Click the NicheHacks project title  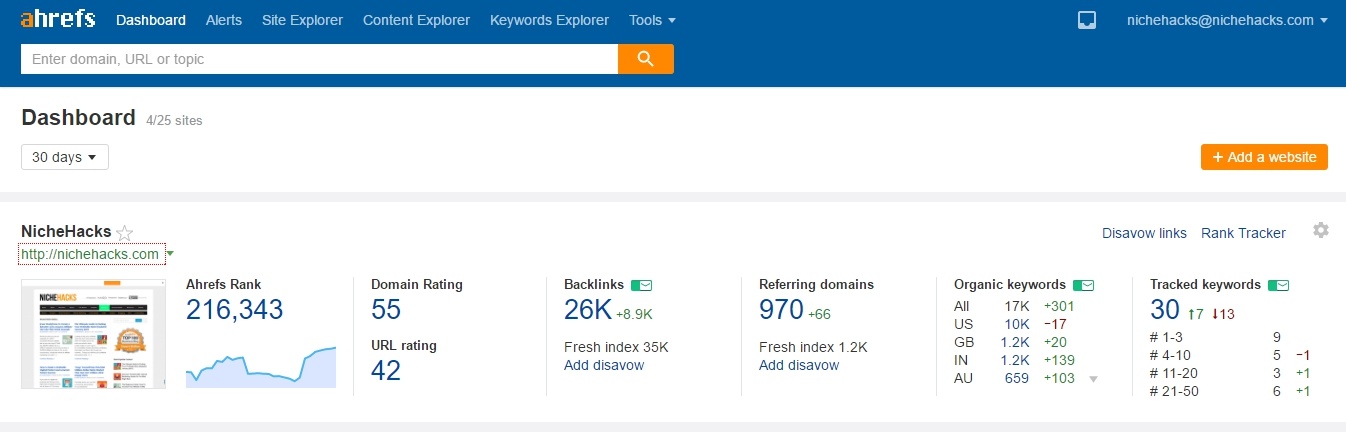(x=66, y=232)
